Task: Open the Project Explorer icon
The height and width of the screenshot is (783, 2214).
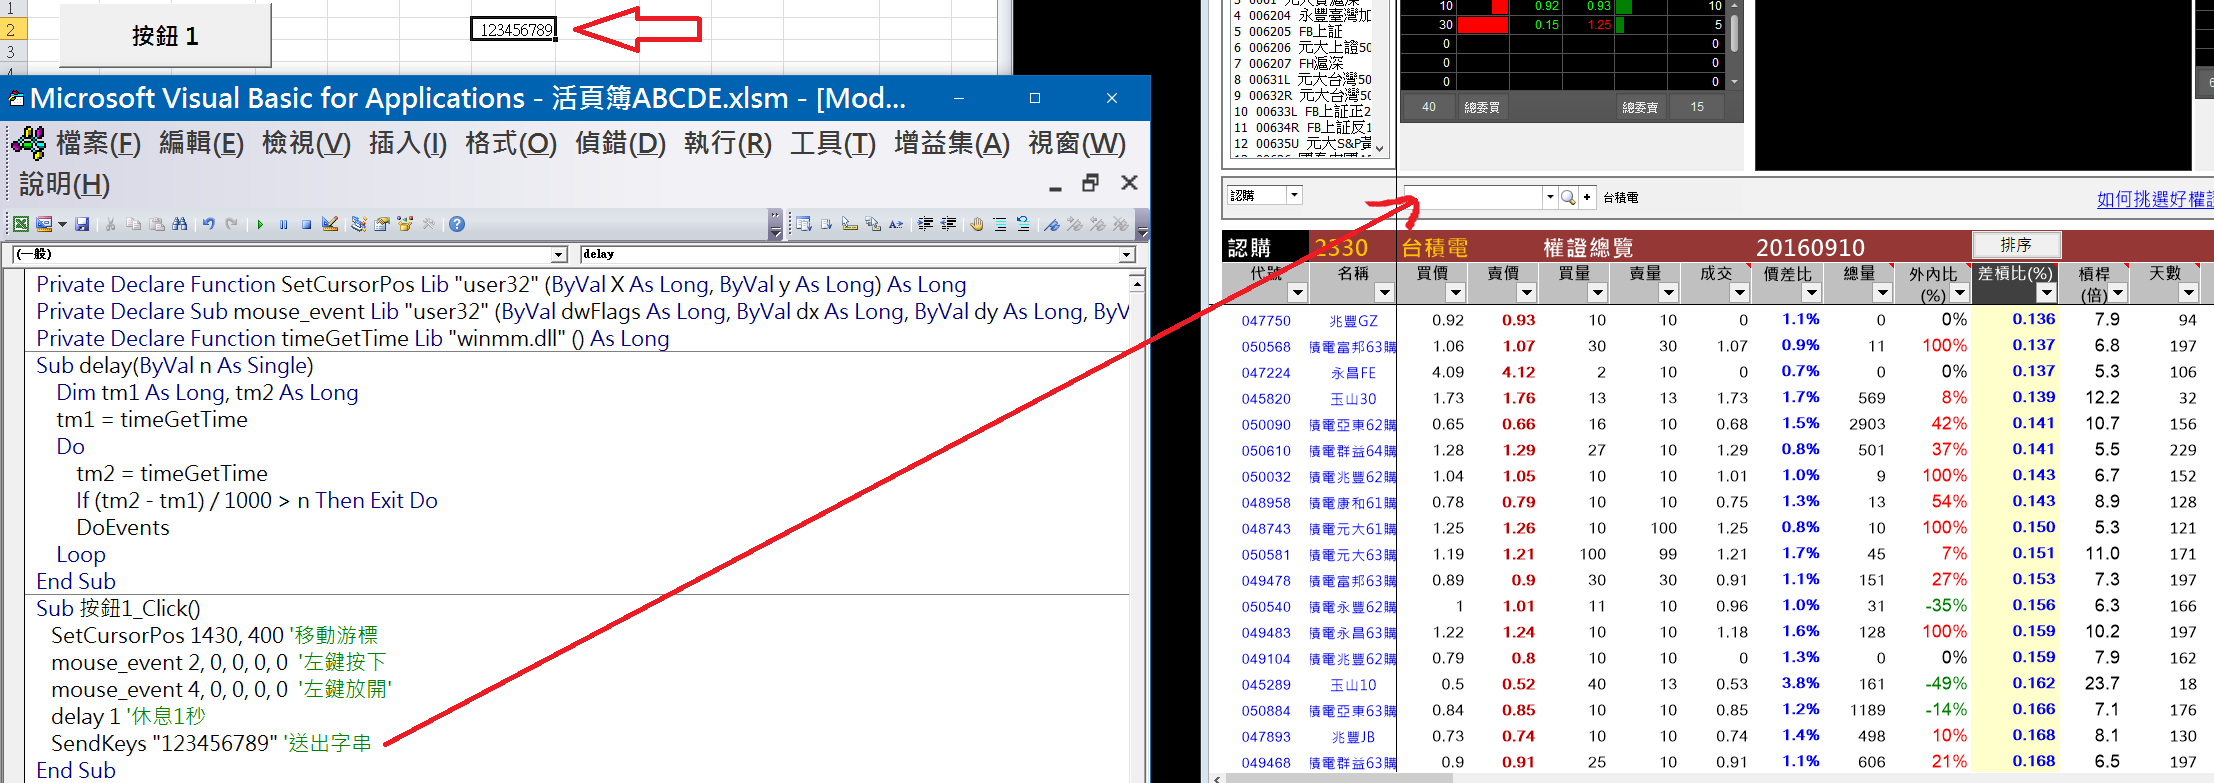Action: point(358,224)
